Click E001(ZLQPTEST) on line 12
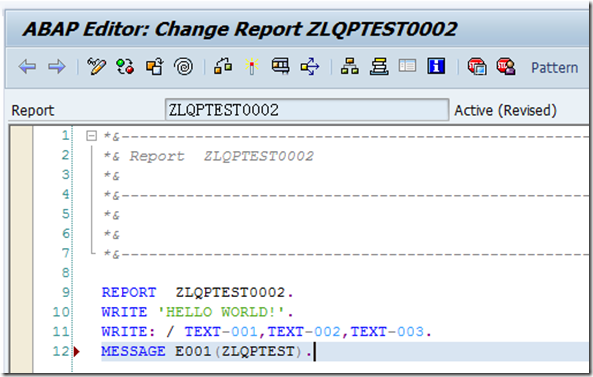This screenshot has width=593, height=377. tap(238, 351)
